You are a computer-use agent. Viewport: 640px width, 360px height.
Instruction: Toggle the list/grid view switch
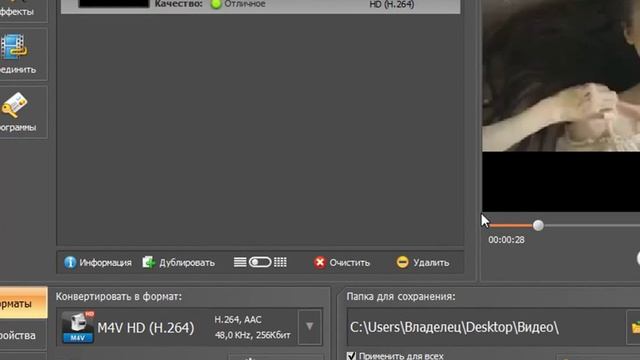click(260, 262)
